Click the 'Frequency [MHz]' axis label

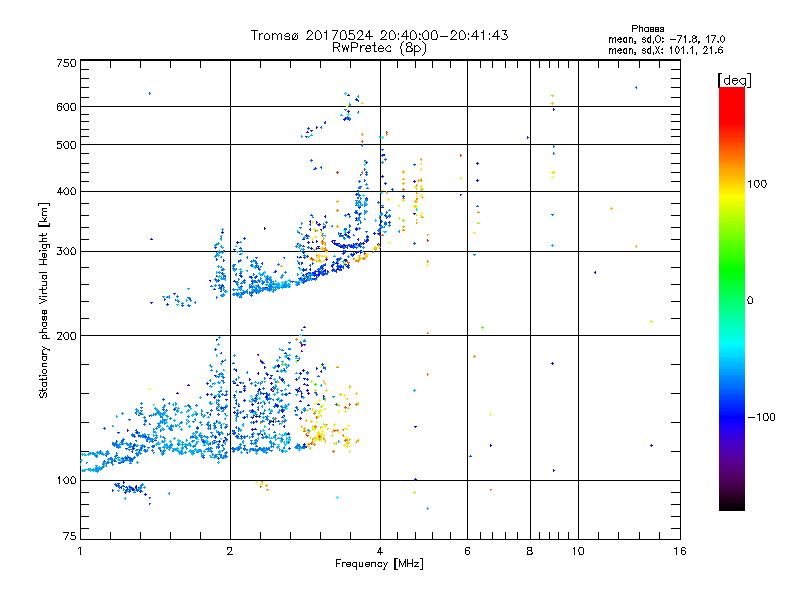(379, 564)
